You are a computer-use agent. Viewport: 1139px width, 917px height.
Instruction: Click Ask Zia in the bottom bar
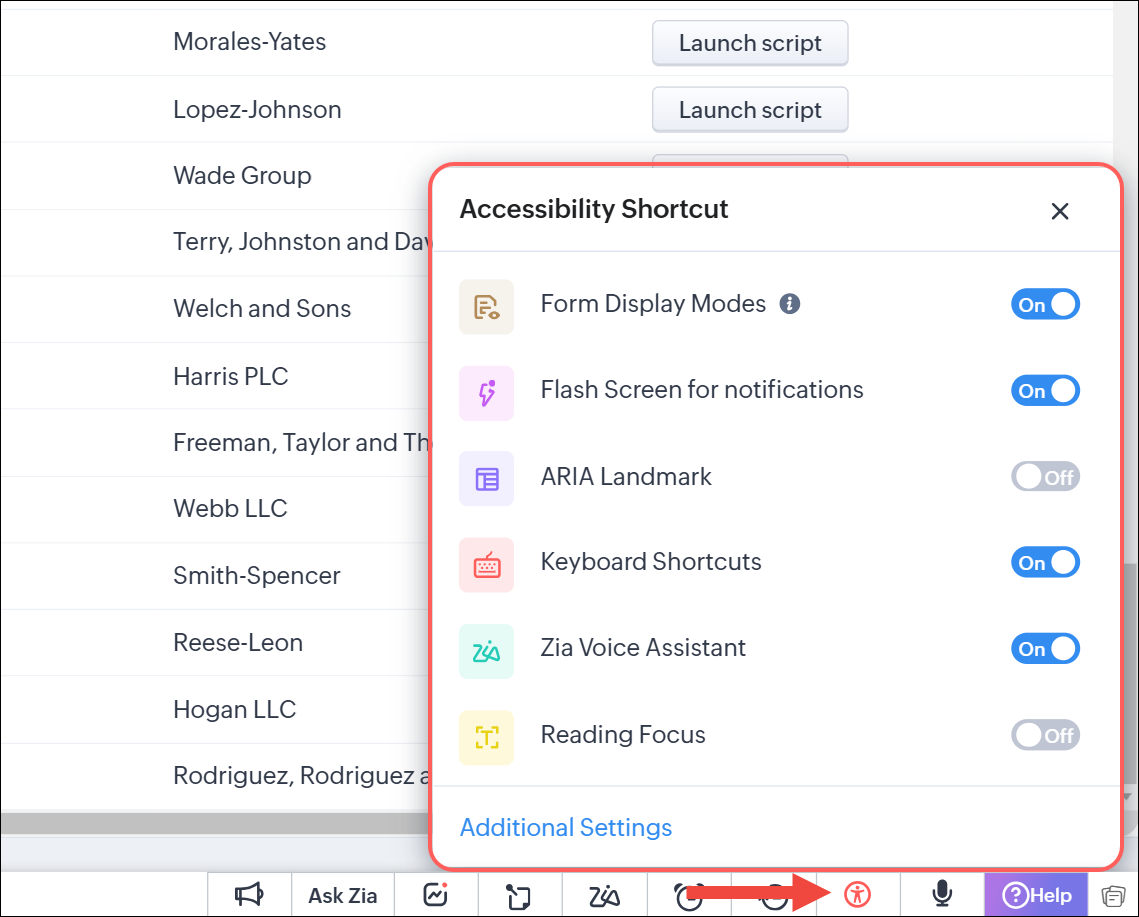point(342,895)
